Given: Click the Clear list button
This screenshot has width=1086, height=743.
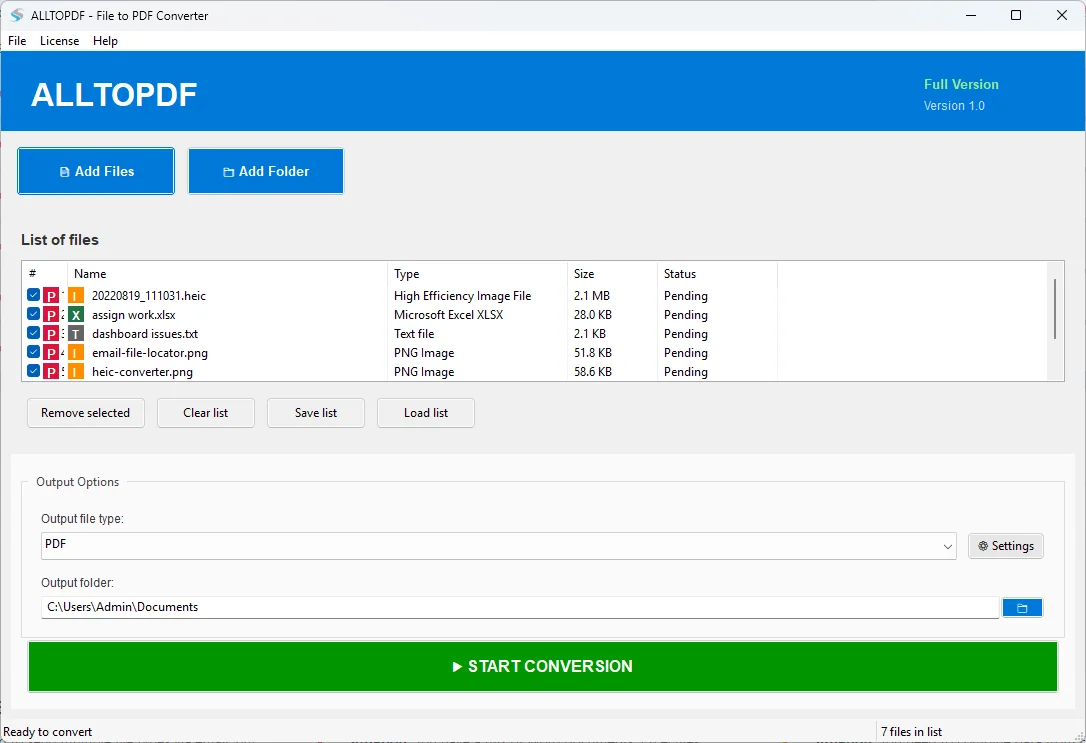Looking at the screenshot, I should 205,413.
